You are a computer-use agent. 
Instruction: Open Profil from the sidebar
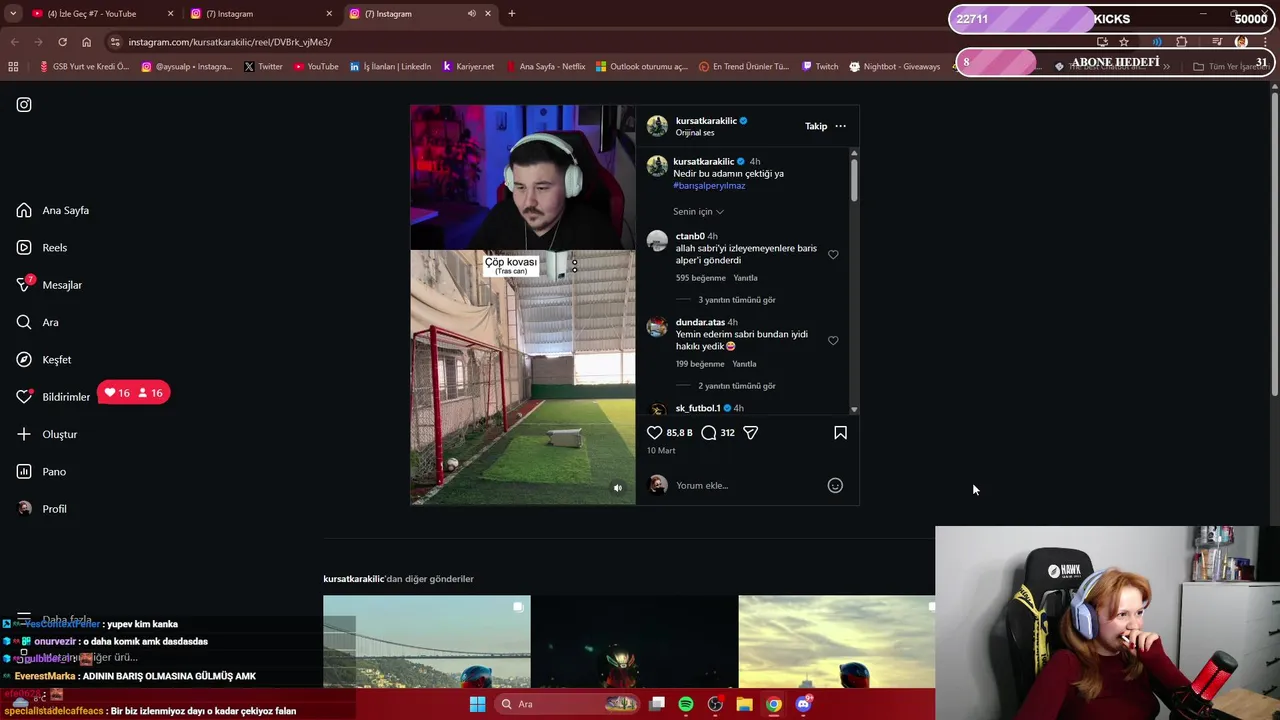[42, 508]
